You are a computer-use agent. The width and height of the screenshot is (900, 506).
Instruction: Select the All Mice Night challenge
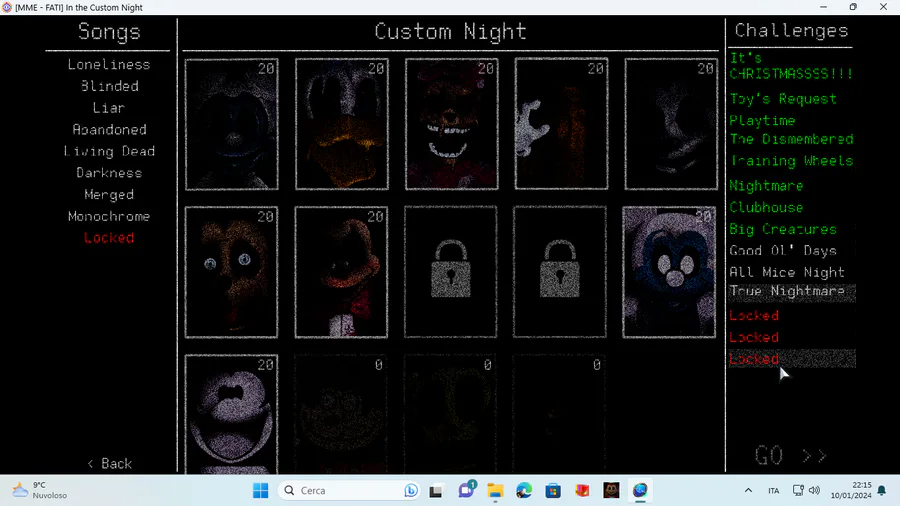point(787,273)
